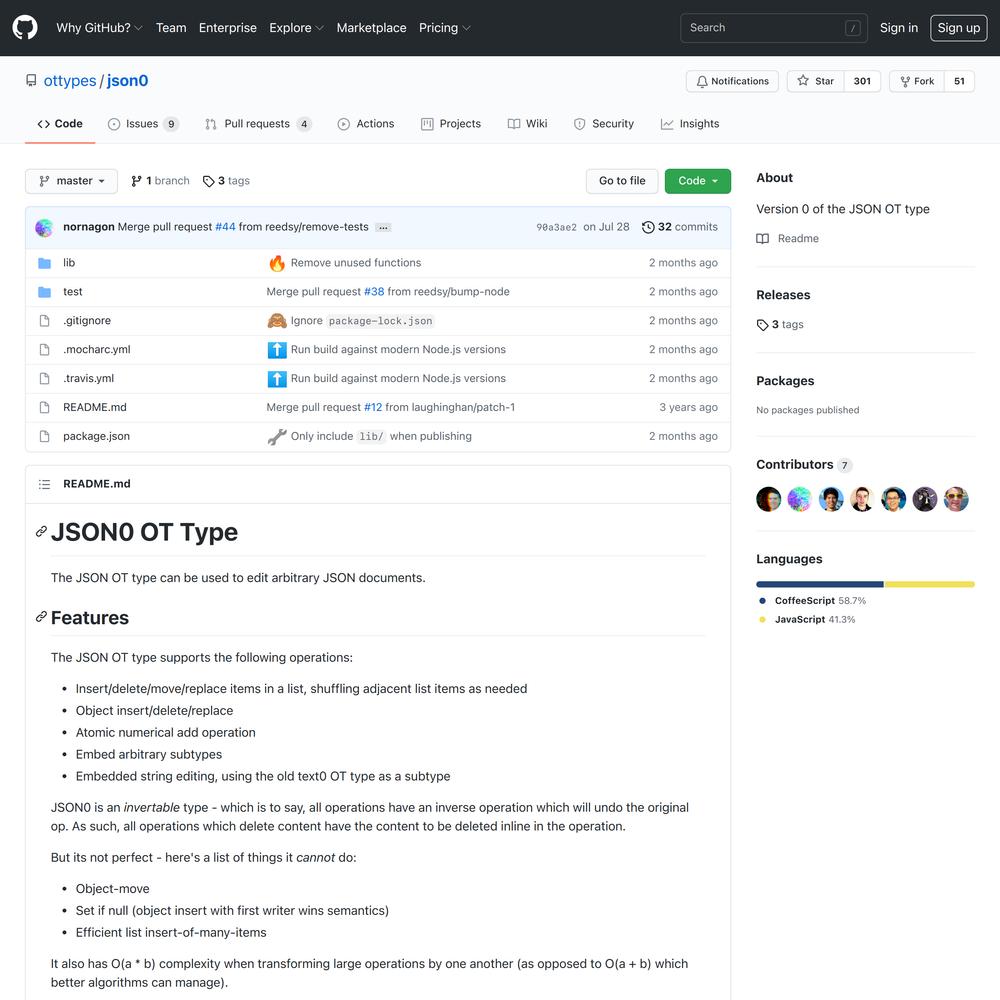Click the tag icon under Releases
This screenshot has width=1000, height=1000.
762,325
